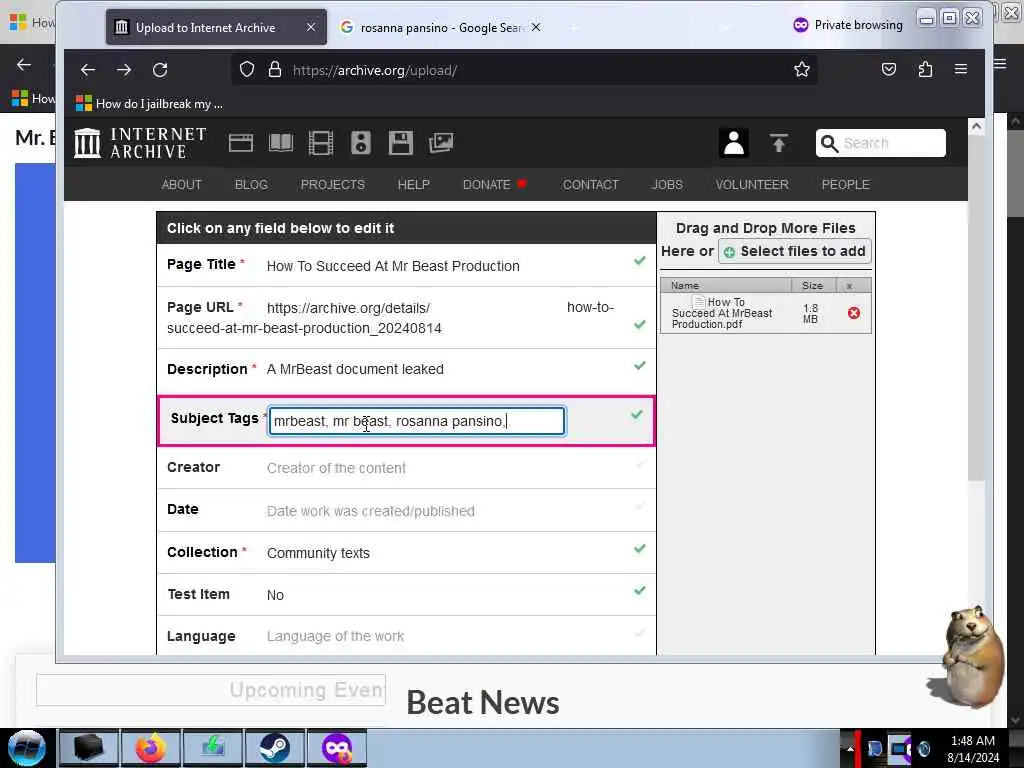
Task: Open the PROJECTS menu item
Action: [332, 185]
